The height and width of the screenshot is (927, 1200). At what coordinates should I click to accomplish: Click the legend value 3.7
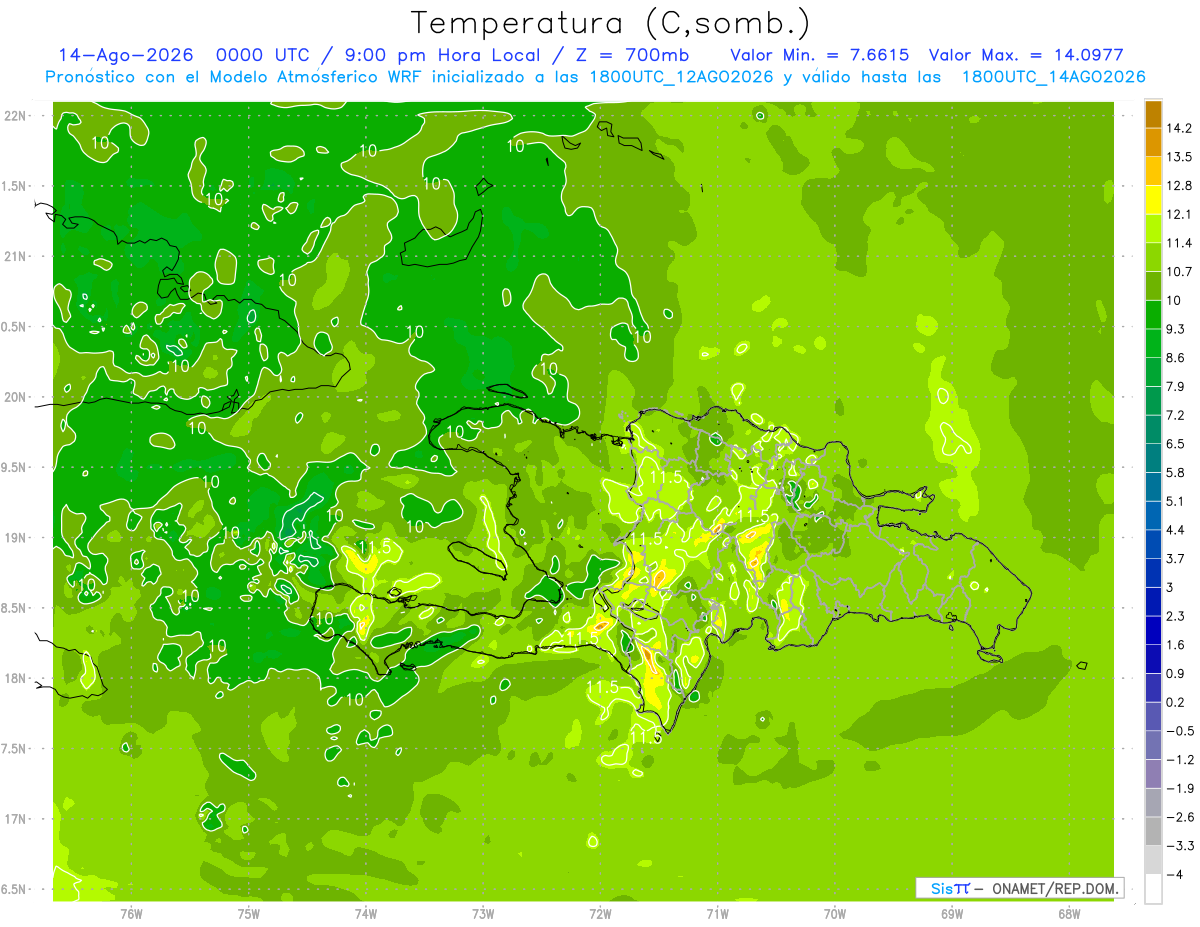1175,558
